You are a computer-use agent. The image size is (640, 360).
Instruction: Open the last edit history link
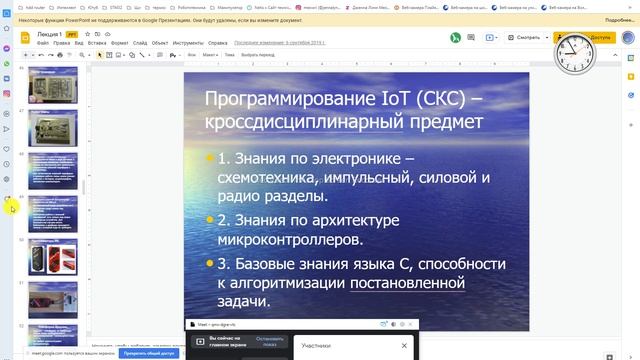click(280, 43)
